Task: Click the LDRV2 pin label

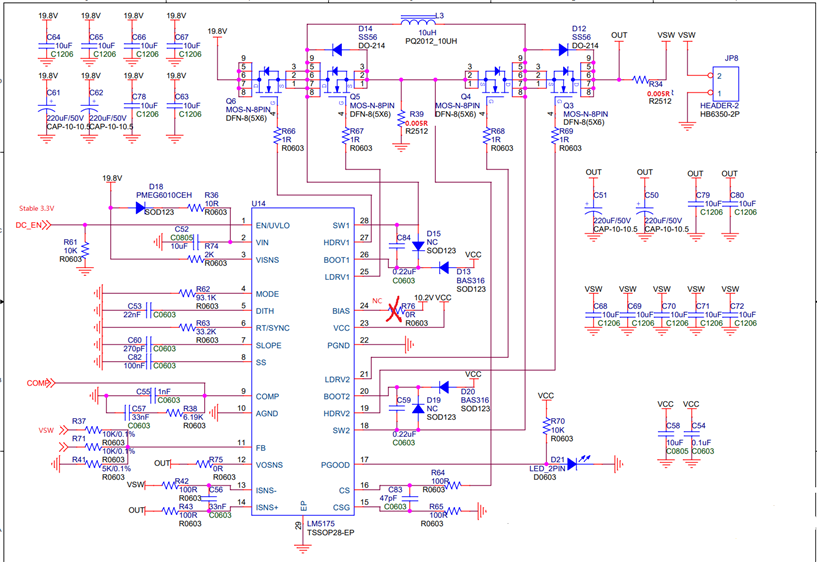Action: 337,379
